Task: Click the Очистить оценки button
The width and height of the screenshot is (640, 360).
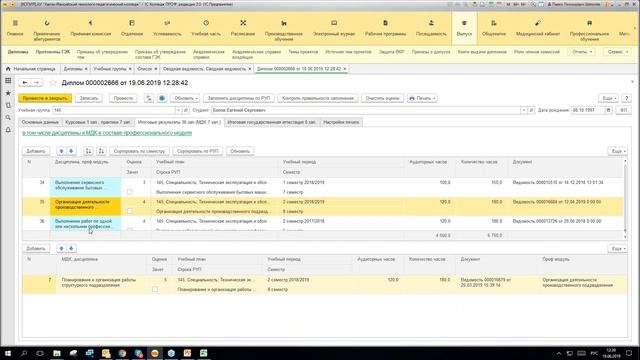Action: (382, 98)
